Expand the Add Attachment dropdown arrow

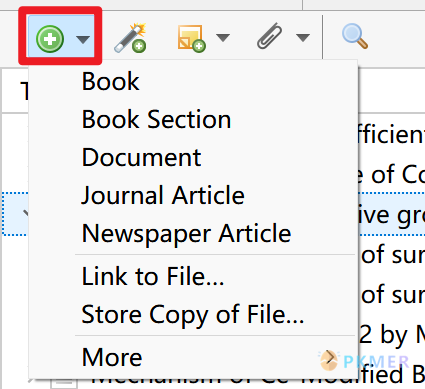[x=303, y=38]
